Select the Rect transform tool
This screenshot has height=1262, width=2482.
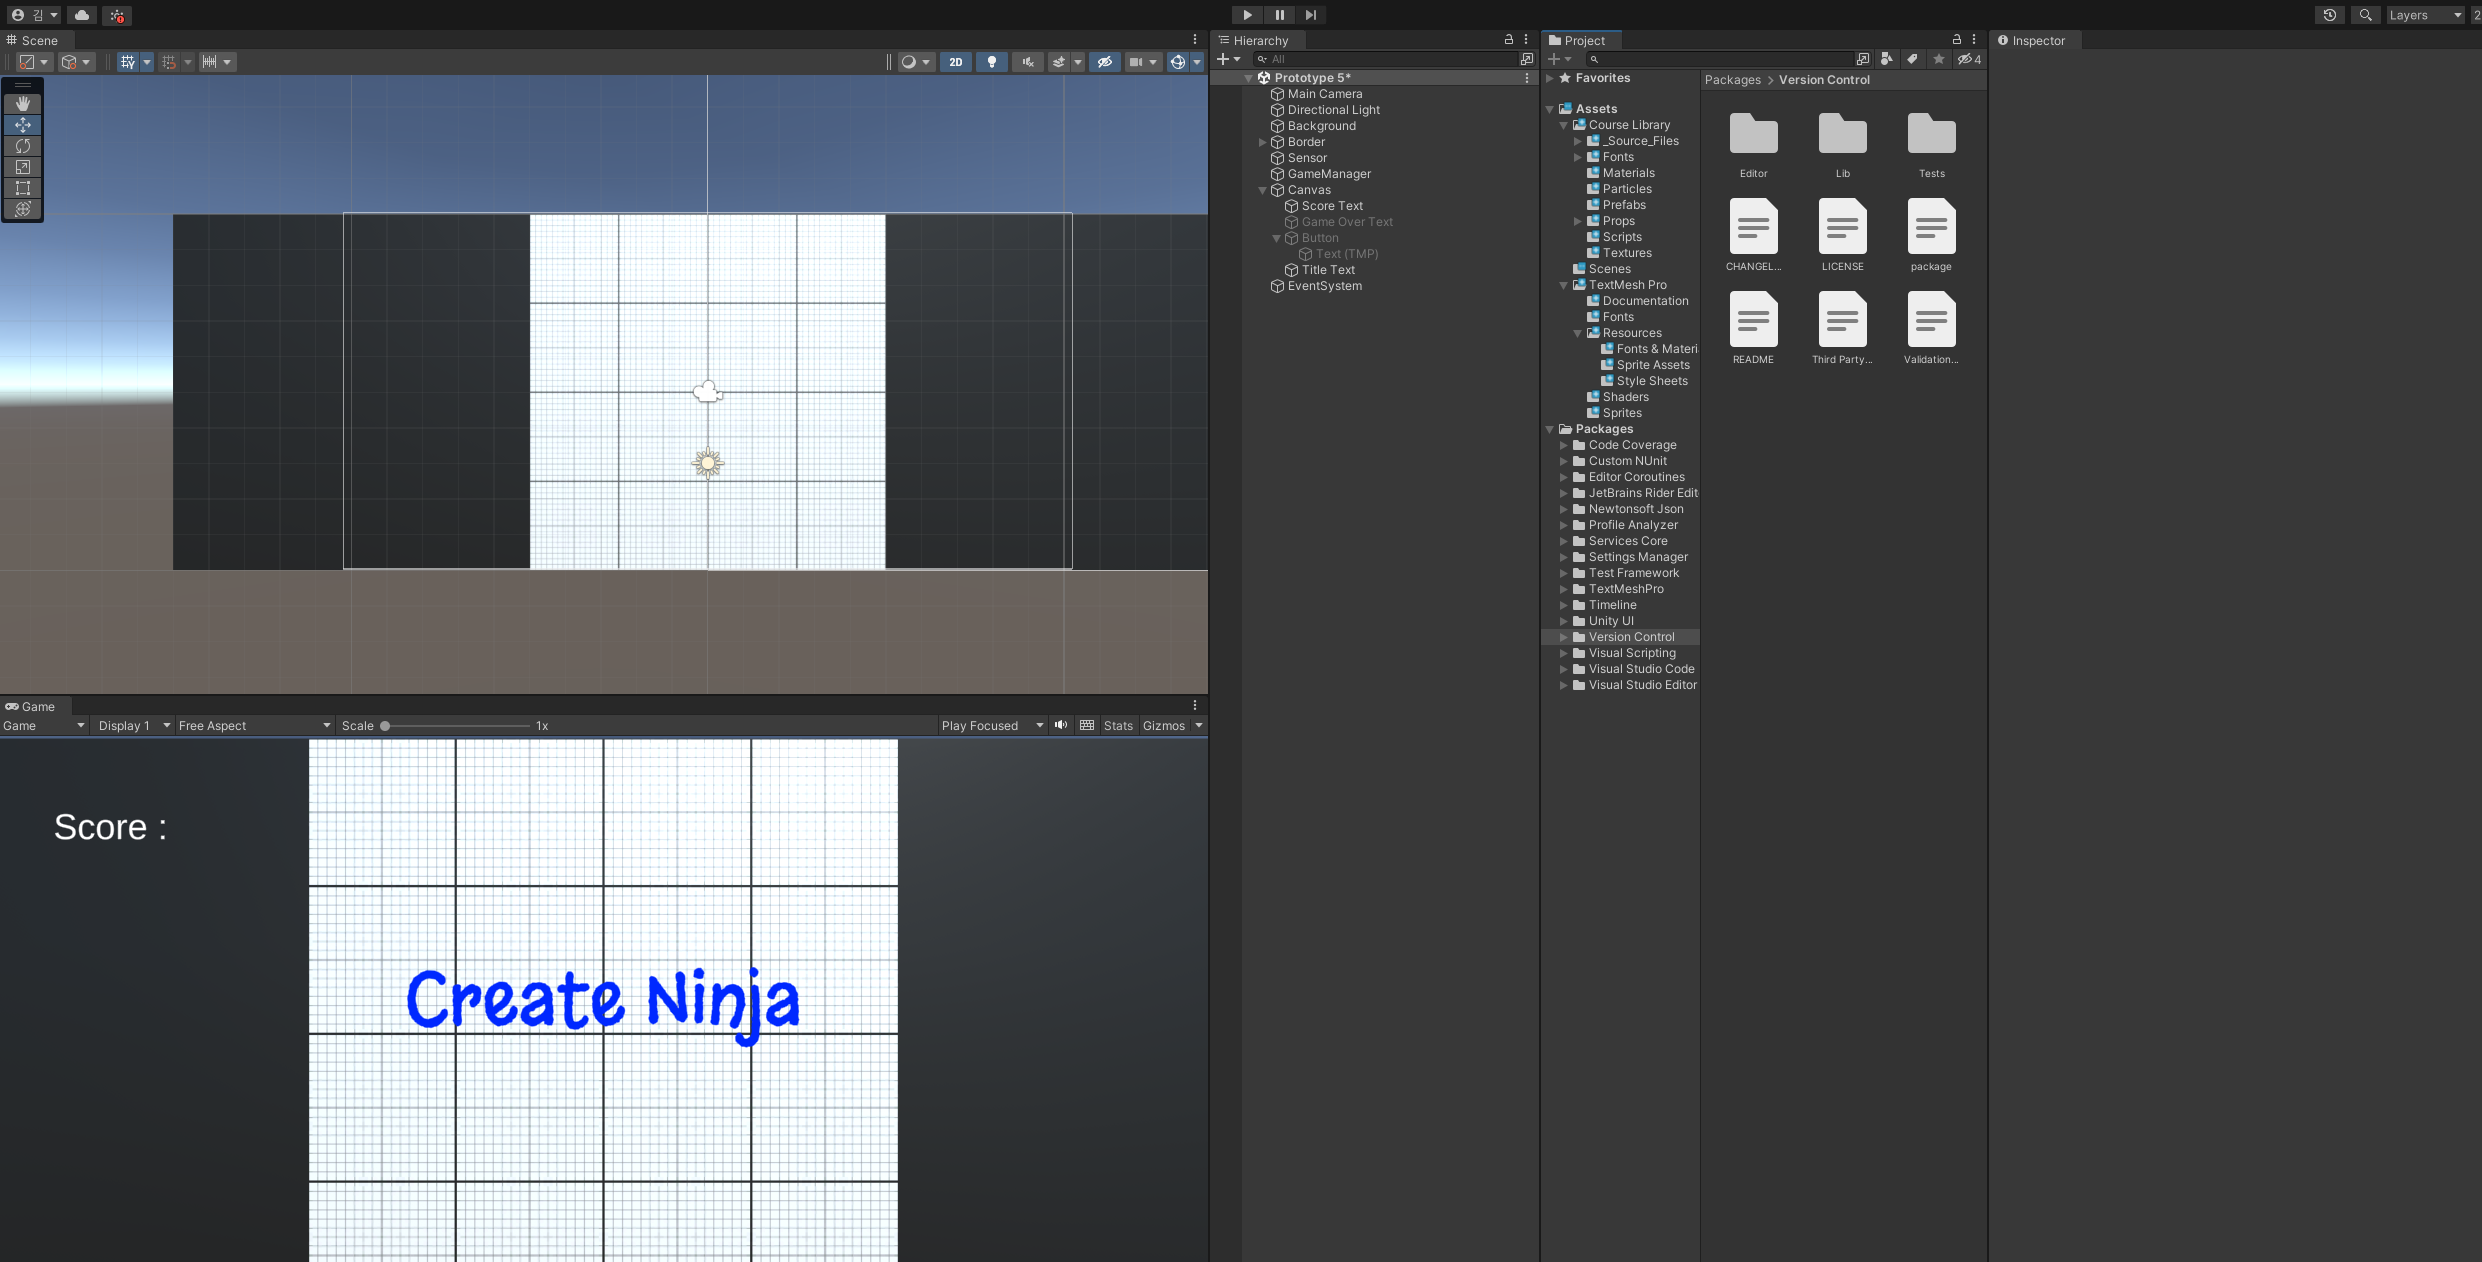pyautogui.click(x=23, y=188)
